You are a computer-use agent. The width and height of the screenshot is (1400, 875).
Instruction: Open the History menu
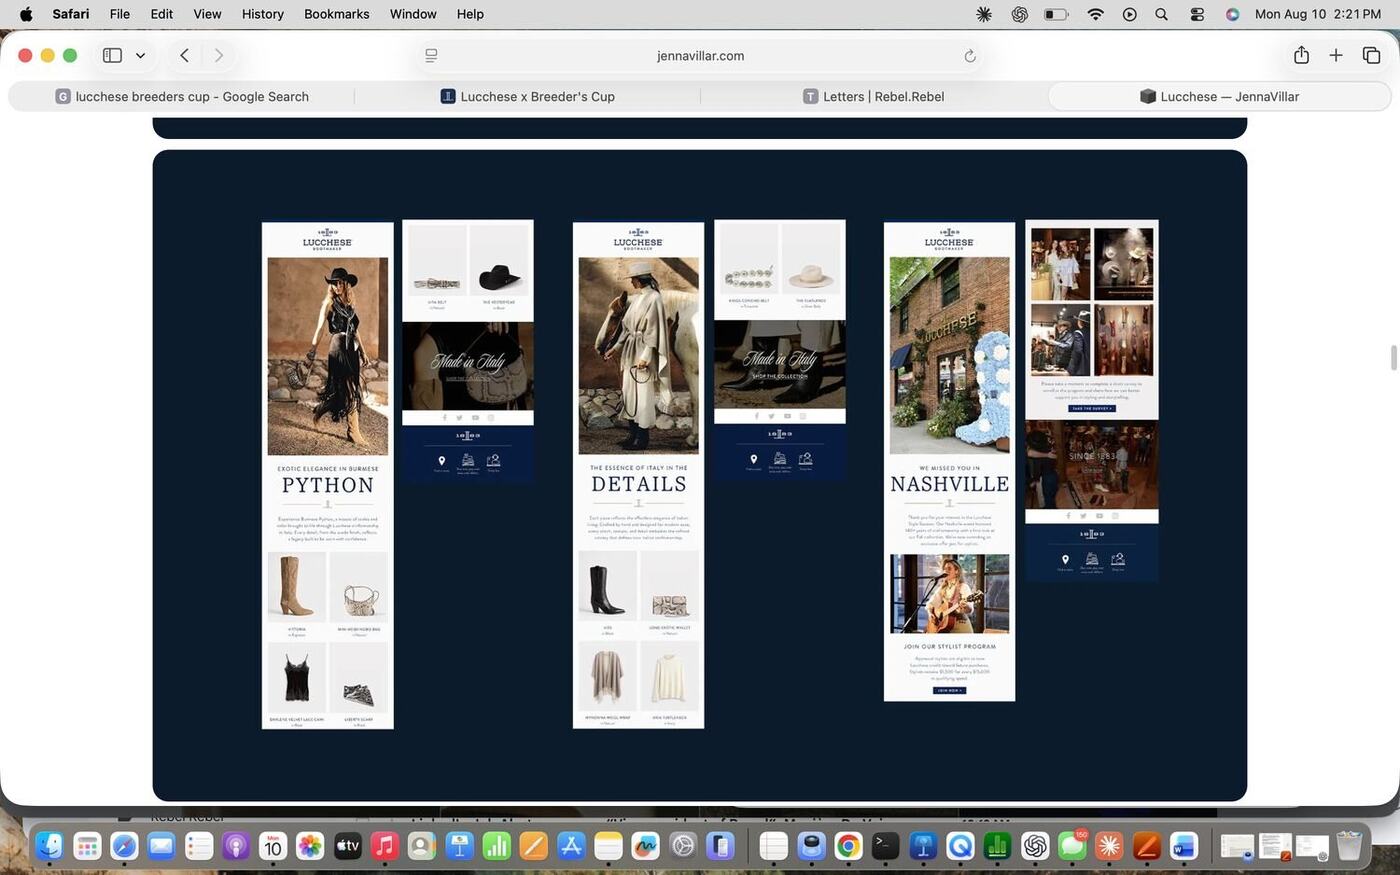pos(262,14)
